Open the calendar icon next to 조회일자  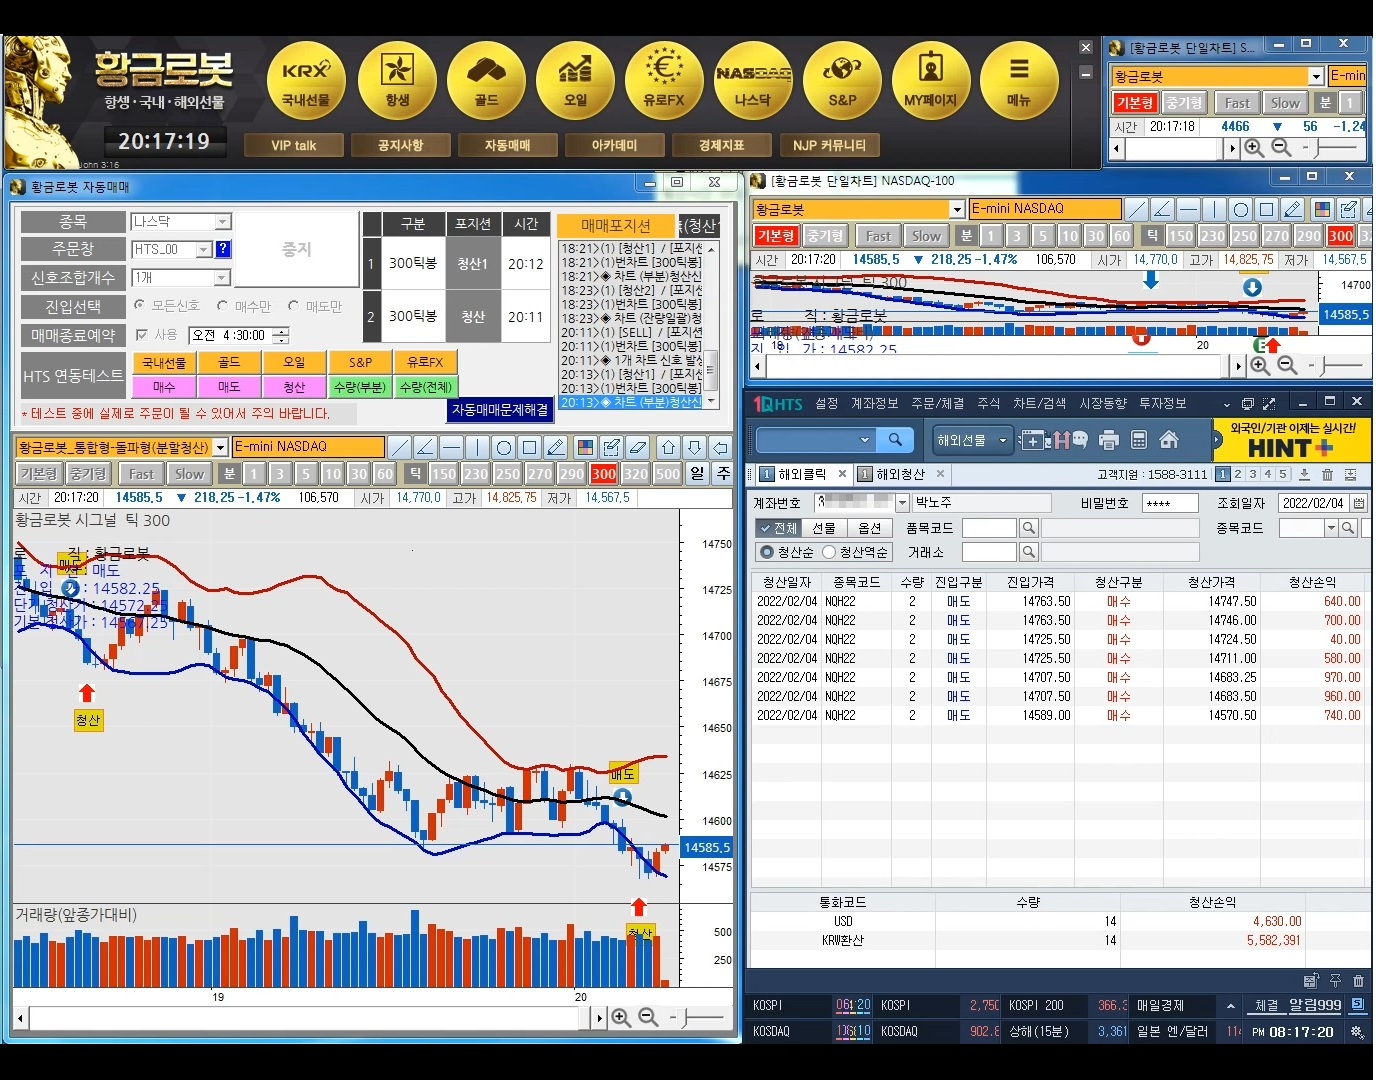1359,503
